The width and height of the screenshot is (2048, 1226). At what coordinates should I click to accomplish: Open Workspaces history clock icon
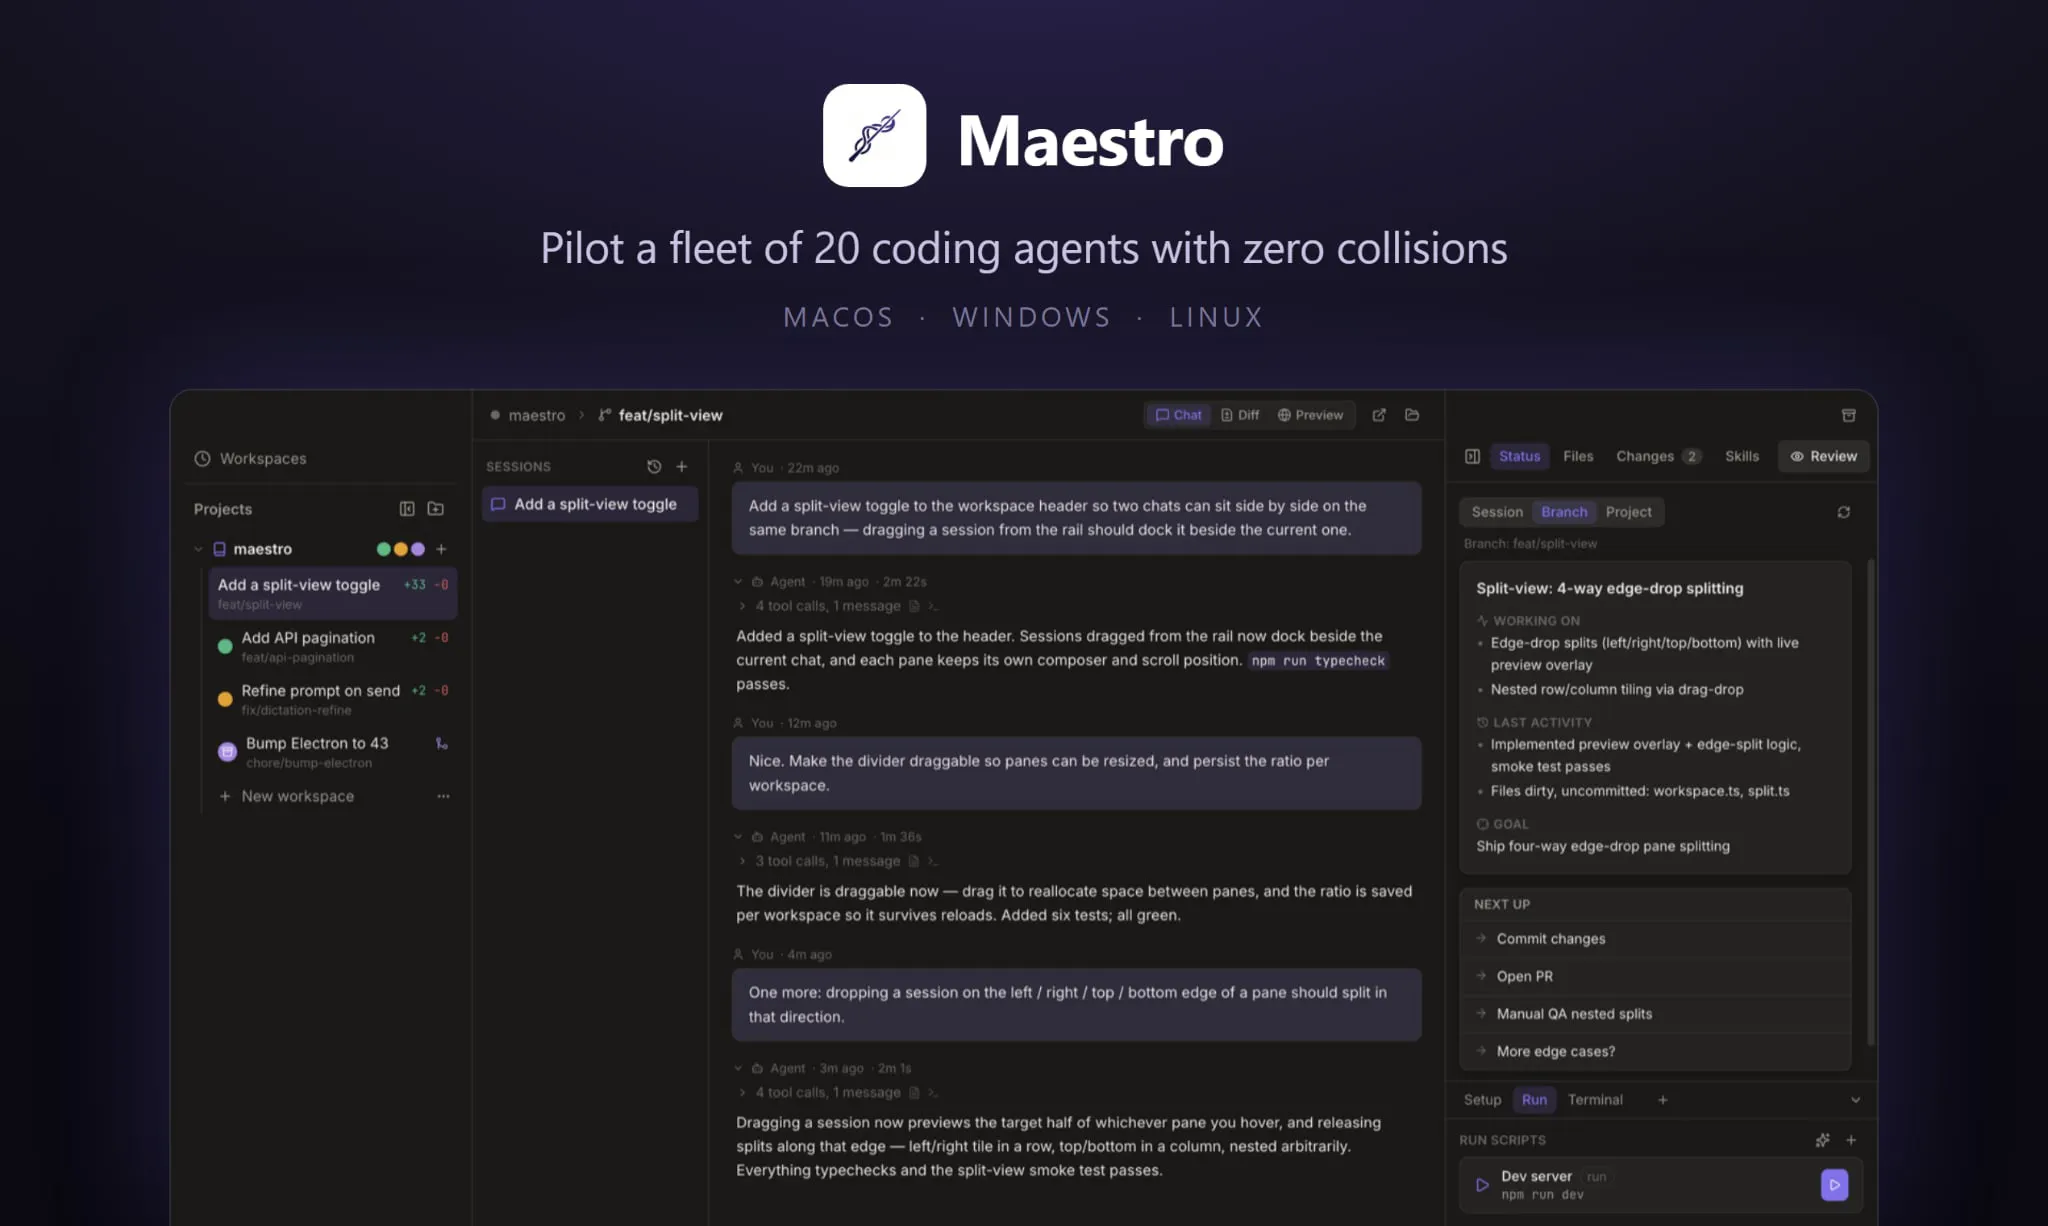(202, 458)
